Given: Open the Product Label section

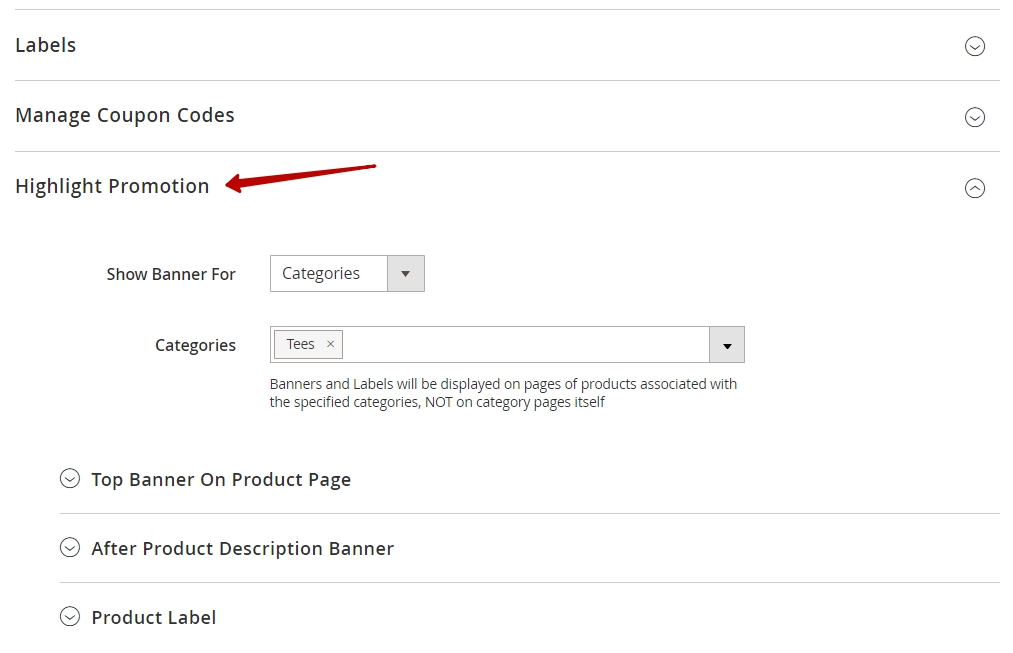Looking at the screenshot, I should pyautogui.click(x=154, y=618).
